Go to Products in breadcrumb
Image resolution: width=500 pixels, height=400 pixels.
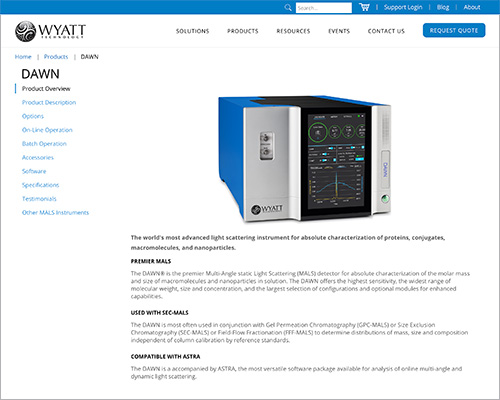click(56, 57)
